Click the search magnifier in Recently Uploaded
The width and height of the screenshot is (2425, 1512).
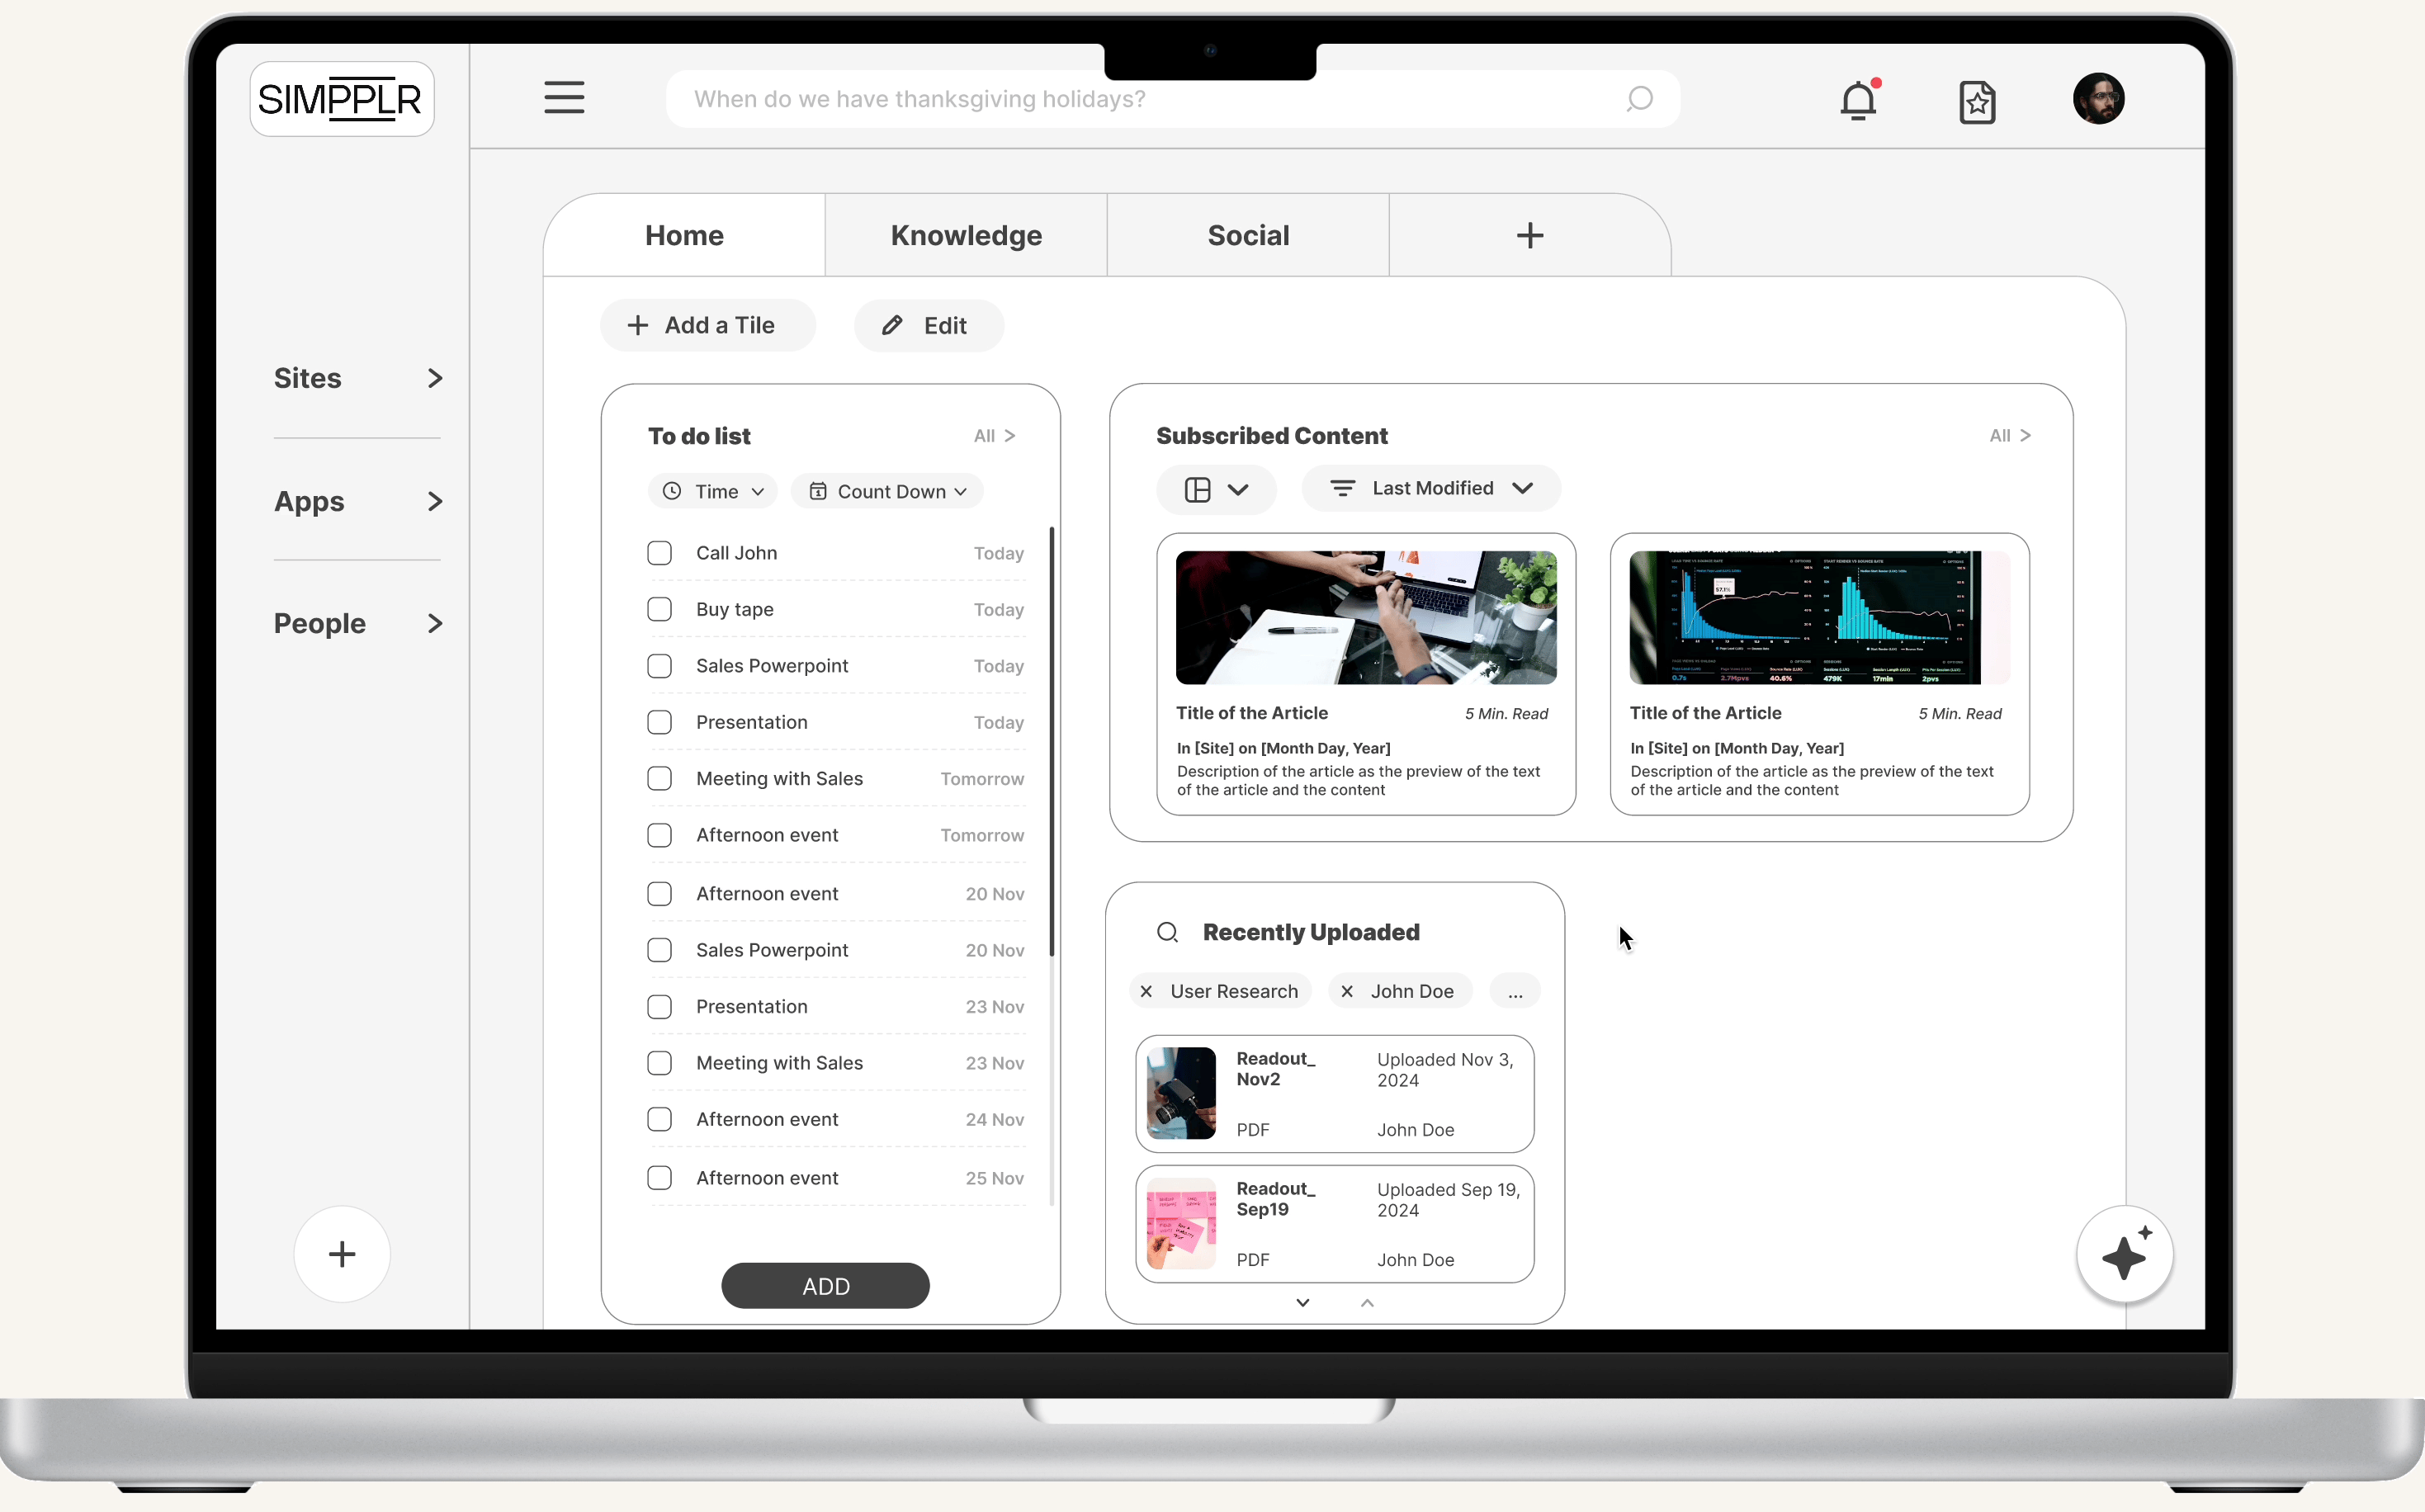pyautogui.click(x=1167, y=932)
